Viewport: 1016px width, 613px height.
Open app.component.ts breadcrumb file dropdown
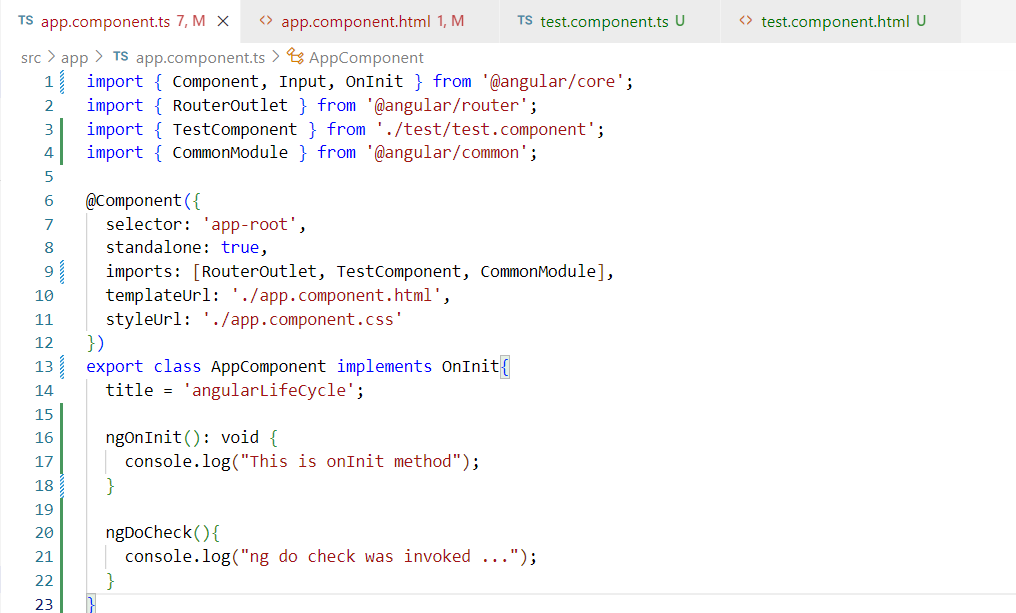pyautogui.click(x=200, y=58)
